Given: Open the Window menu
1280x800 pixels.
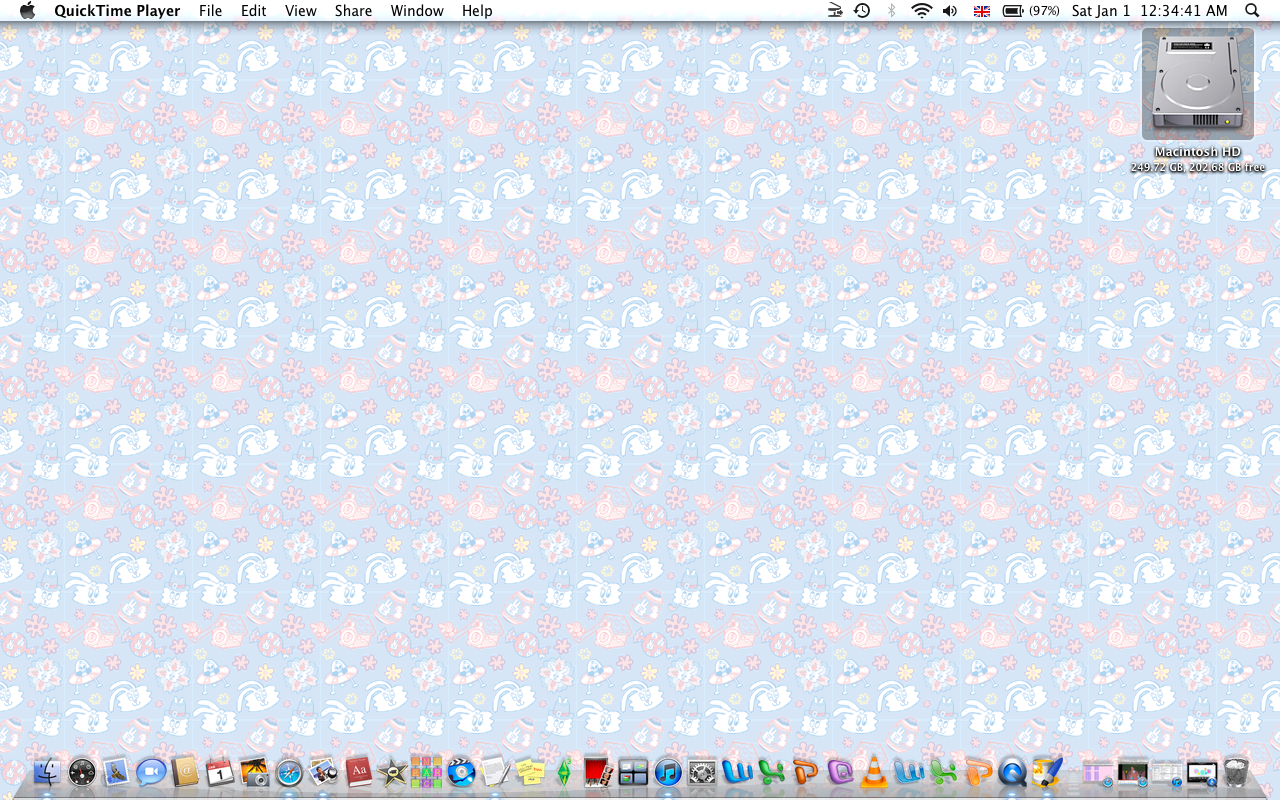Looking at the screenshot, I should point(417,11).
